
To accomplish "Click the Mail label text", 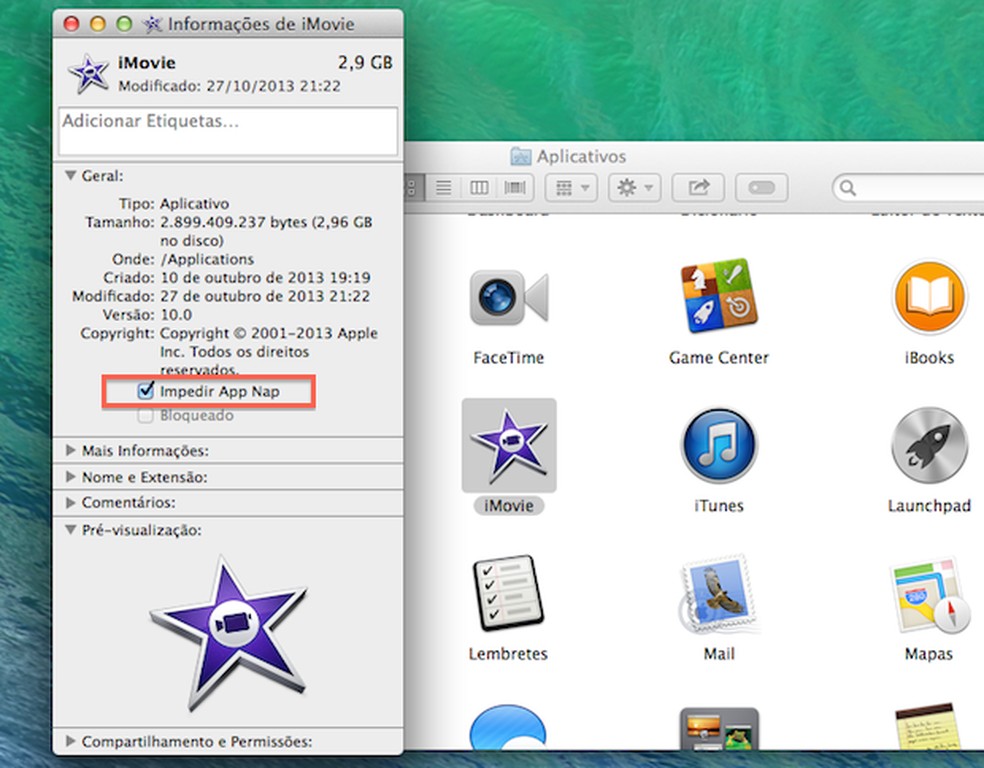I will pos(719,654).
